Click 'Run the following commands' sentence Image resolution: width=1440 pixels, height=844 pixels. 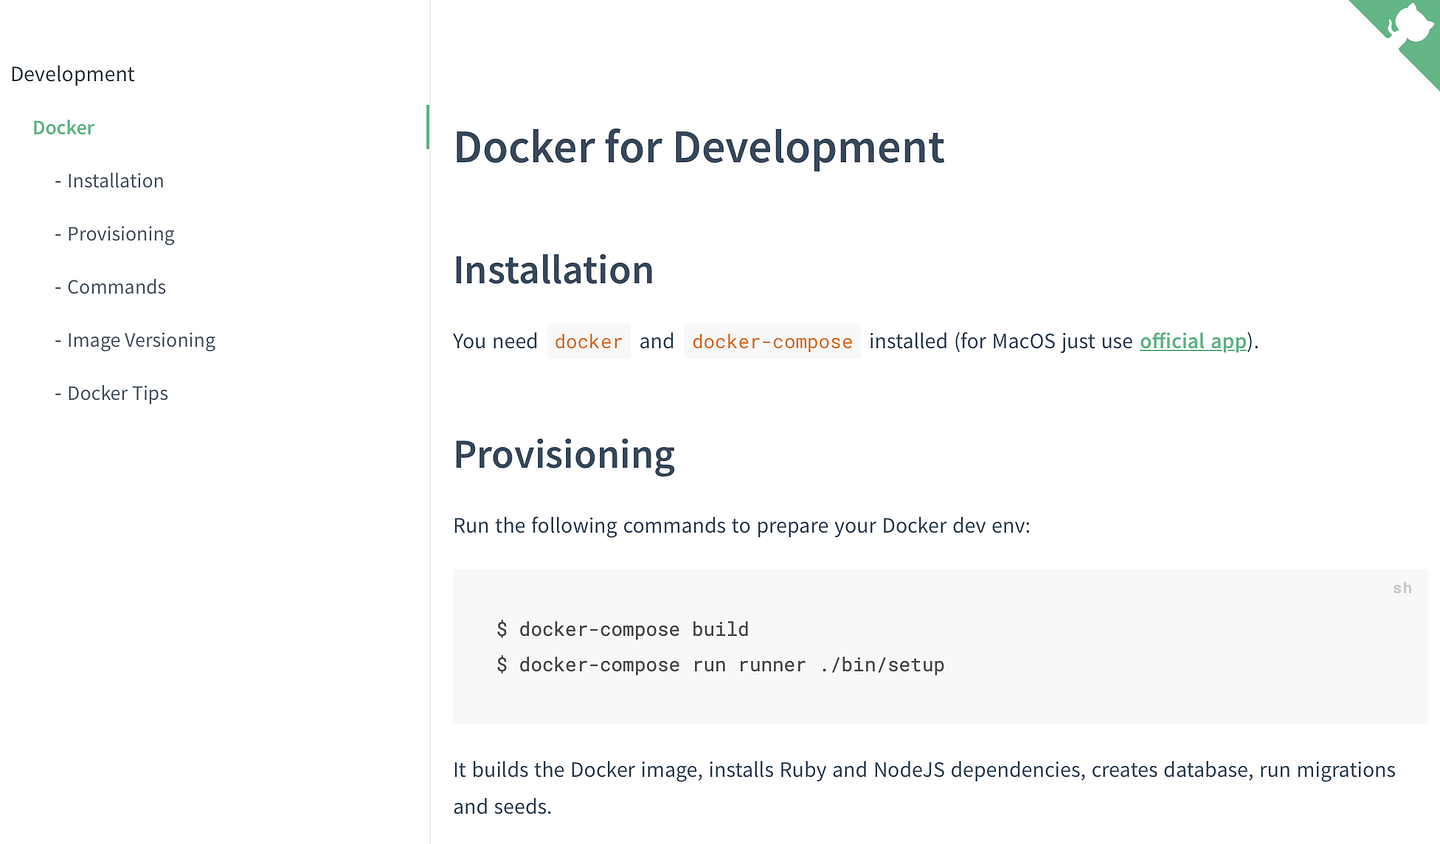coord(741,525)
